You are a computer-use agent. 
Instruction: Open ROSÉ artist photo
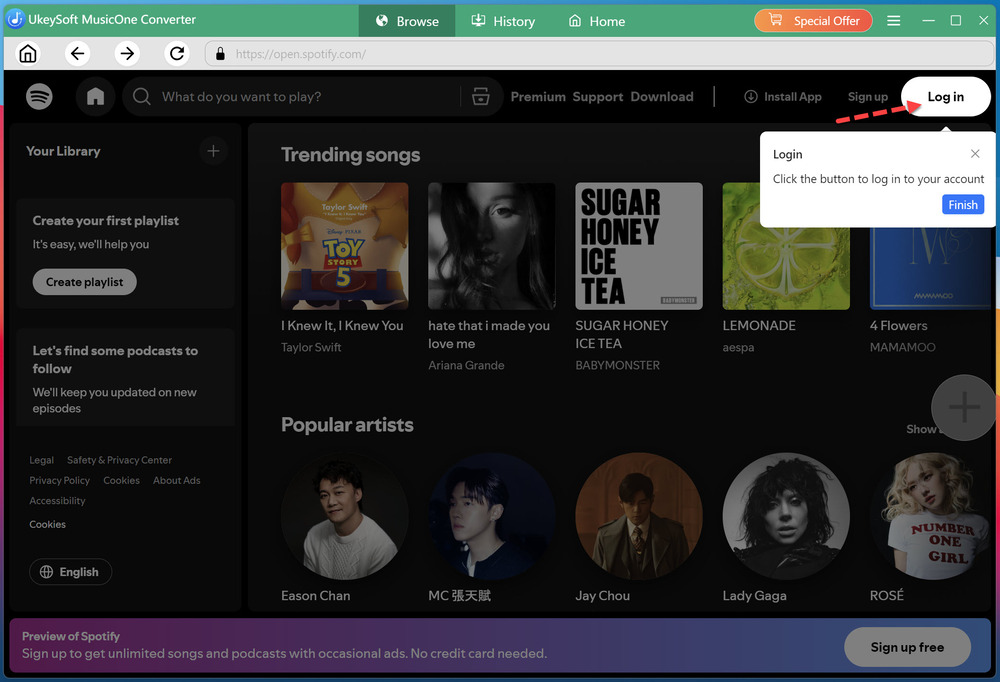(930, 517)
